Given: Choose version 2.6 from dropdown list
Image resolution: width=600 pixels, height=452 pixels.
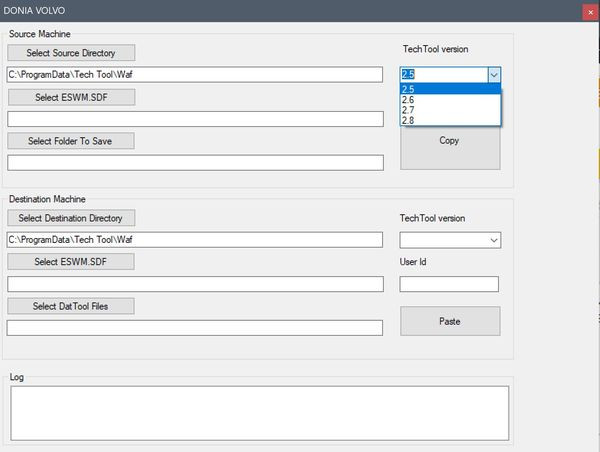Looking at the screenshot, I should pyautogui.click(x=449, y=100).
